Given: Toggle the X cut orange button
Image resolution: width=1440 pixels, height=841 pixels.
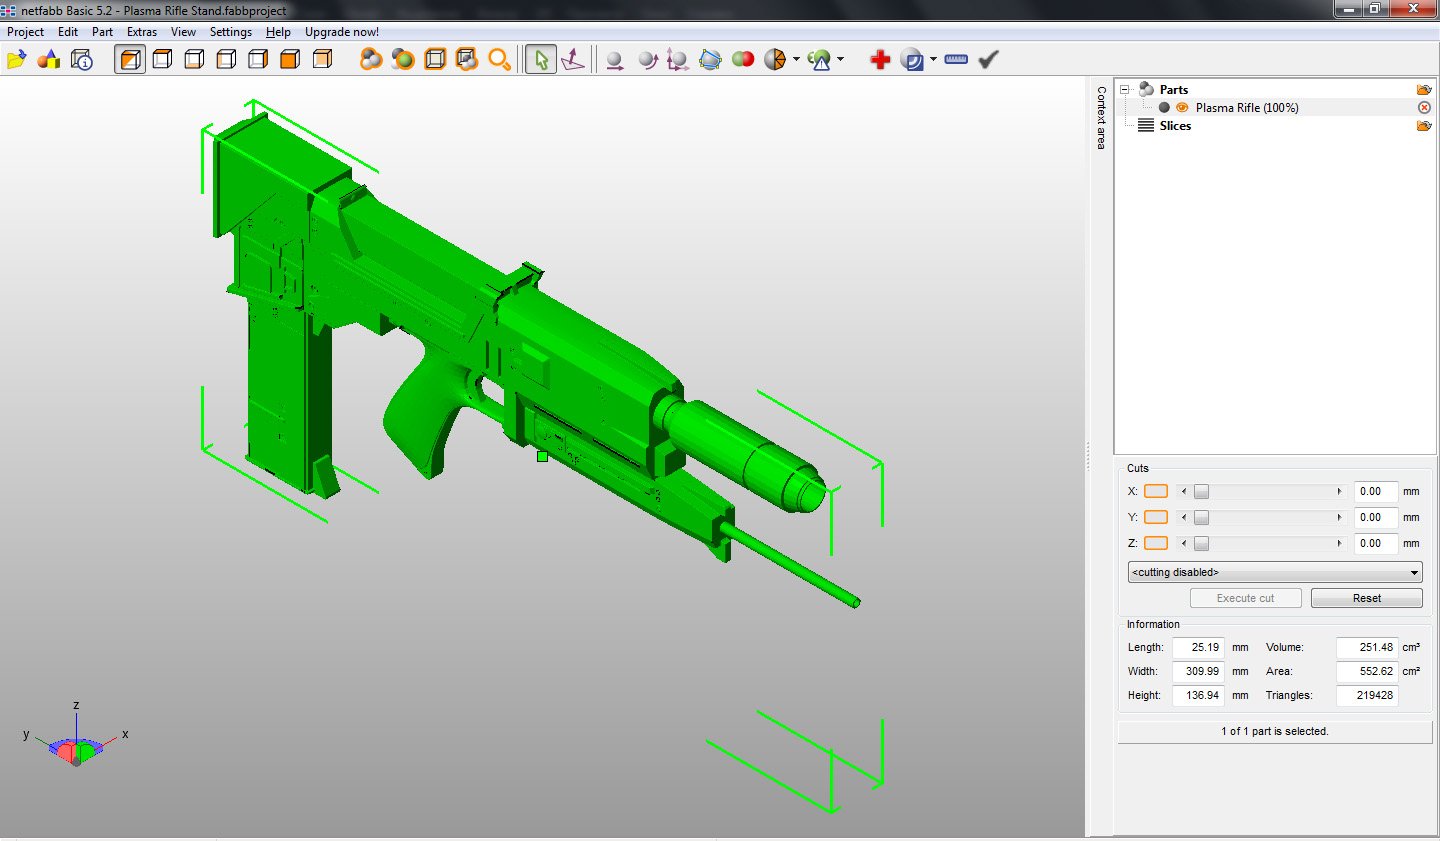Looking at the screenshot, I should tap(1156, 491).
